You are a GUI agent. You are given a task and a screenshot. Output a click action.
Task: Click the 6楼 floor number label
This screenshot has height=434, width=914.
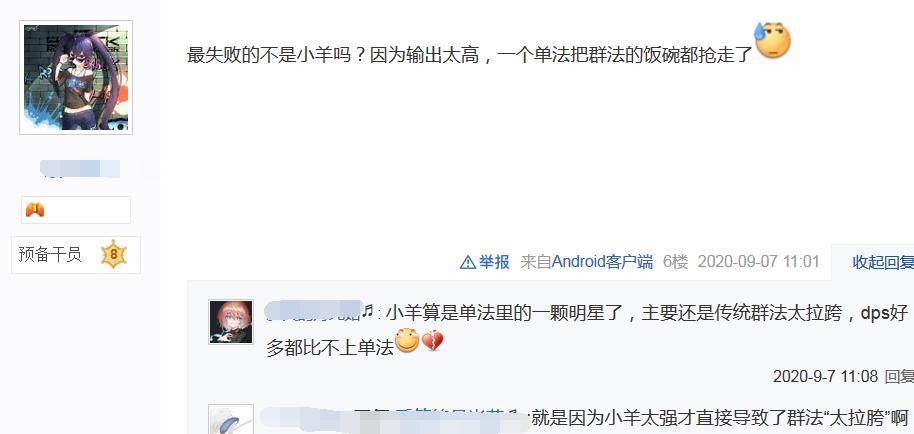pyautogui.click(x=676, y=262)
